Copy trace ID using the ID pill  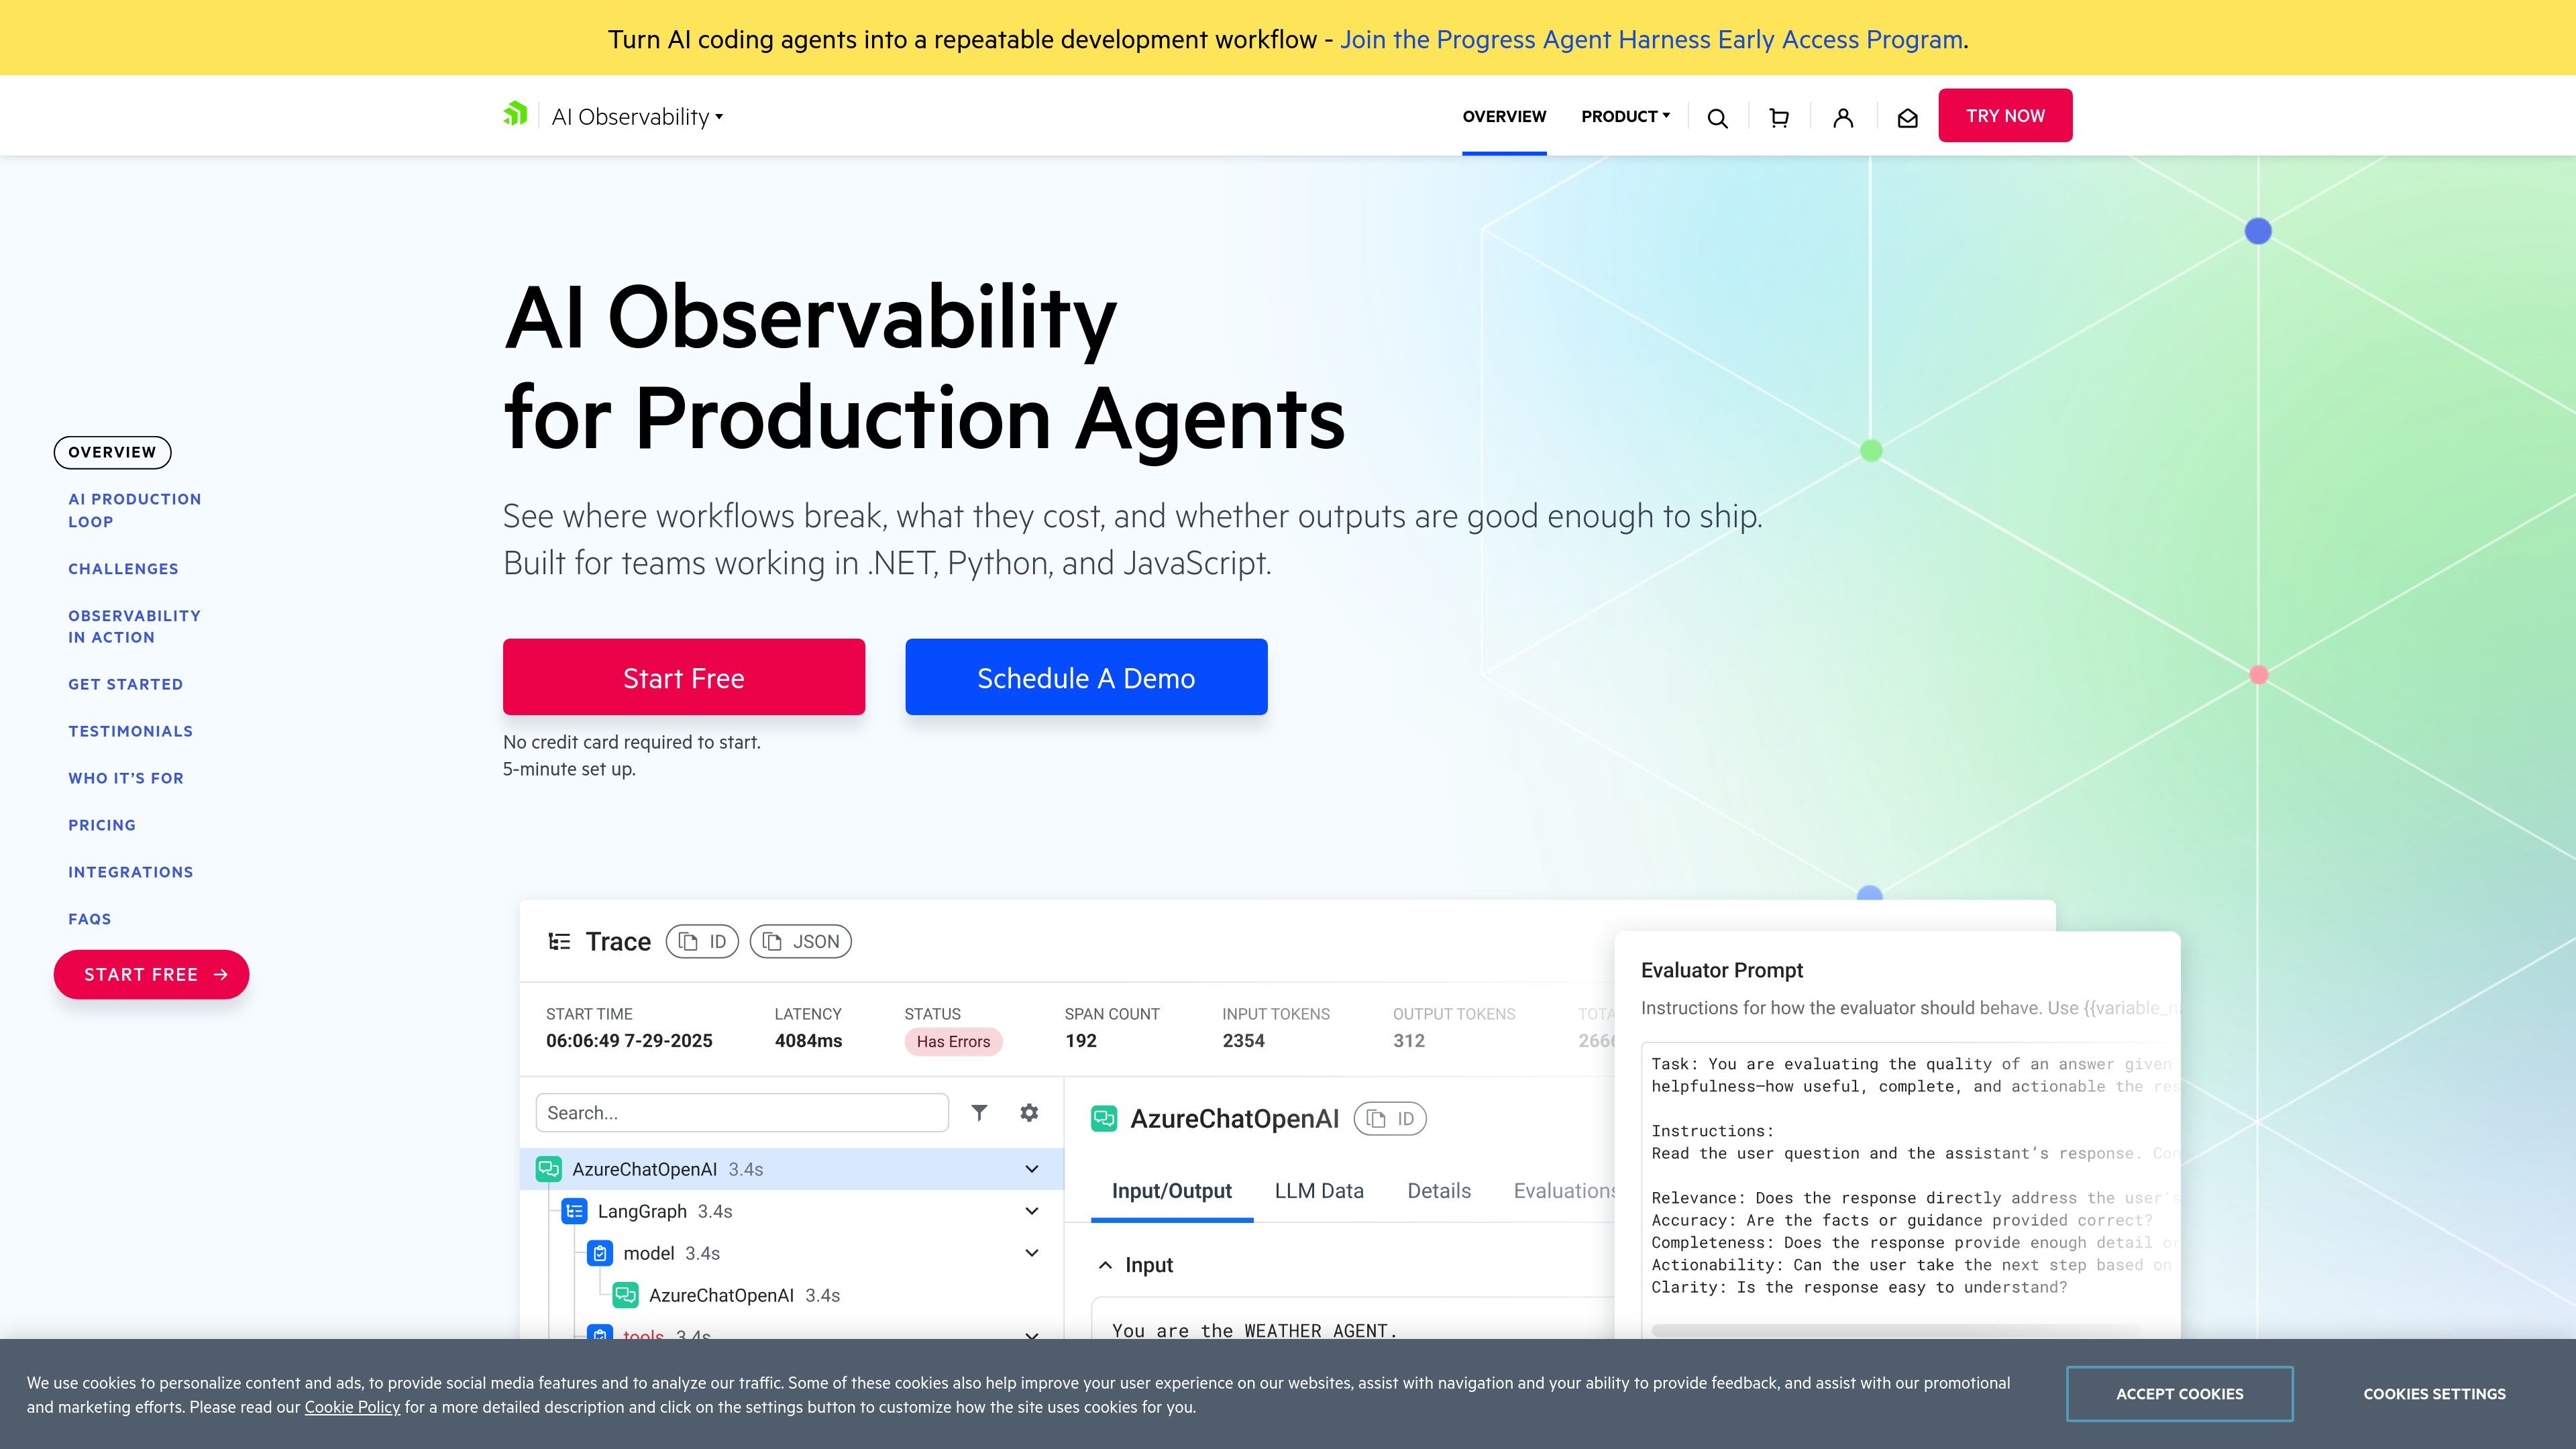click(702, 941)
